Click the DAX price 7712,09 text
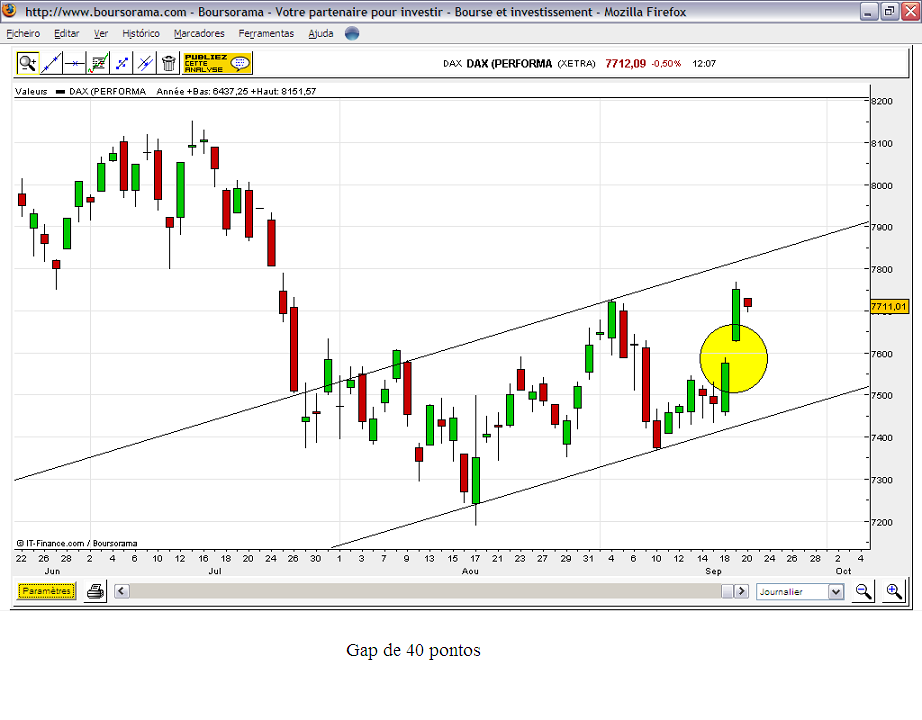Viewport: 922px width, 720px height. (x=625, y=64)
